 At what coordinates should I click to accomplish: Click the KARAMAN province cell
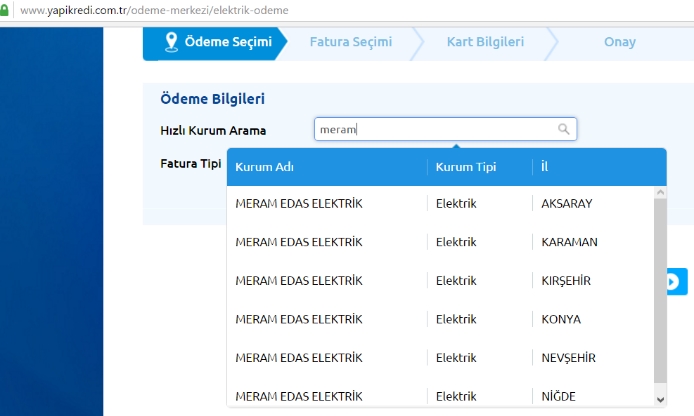click(569, 242)
